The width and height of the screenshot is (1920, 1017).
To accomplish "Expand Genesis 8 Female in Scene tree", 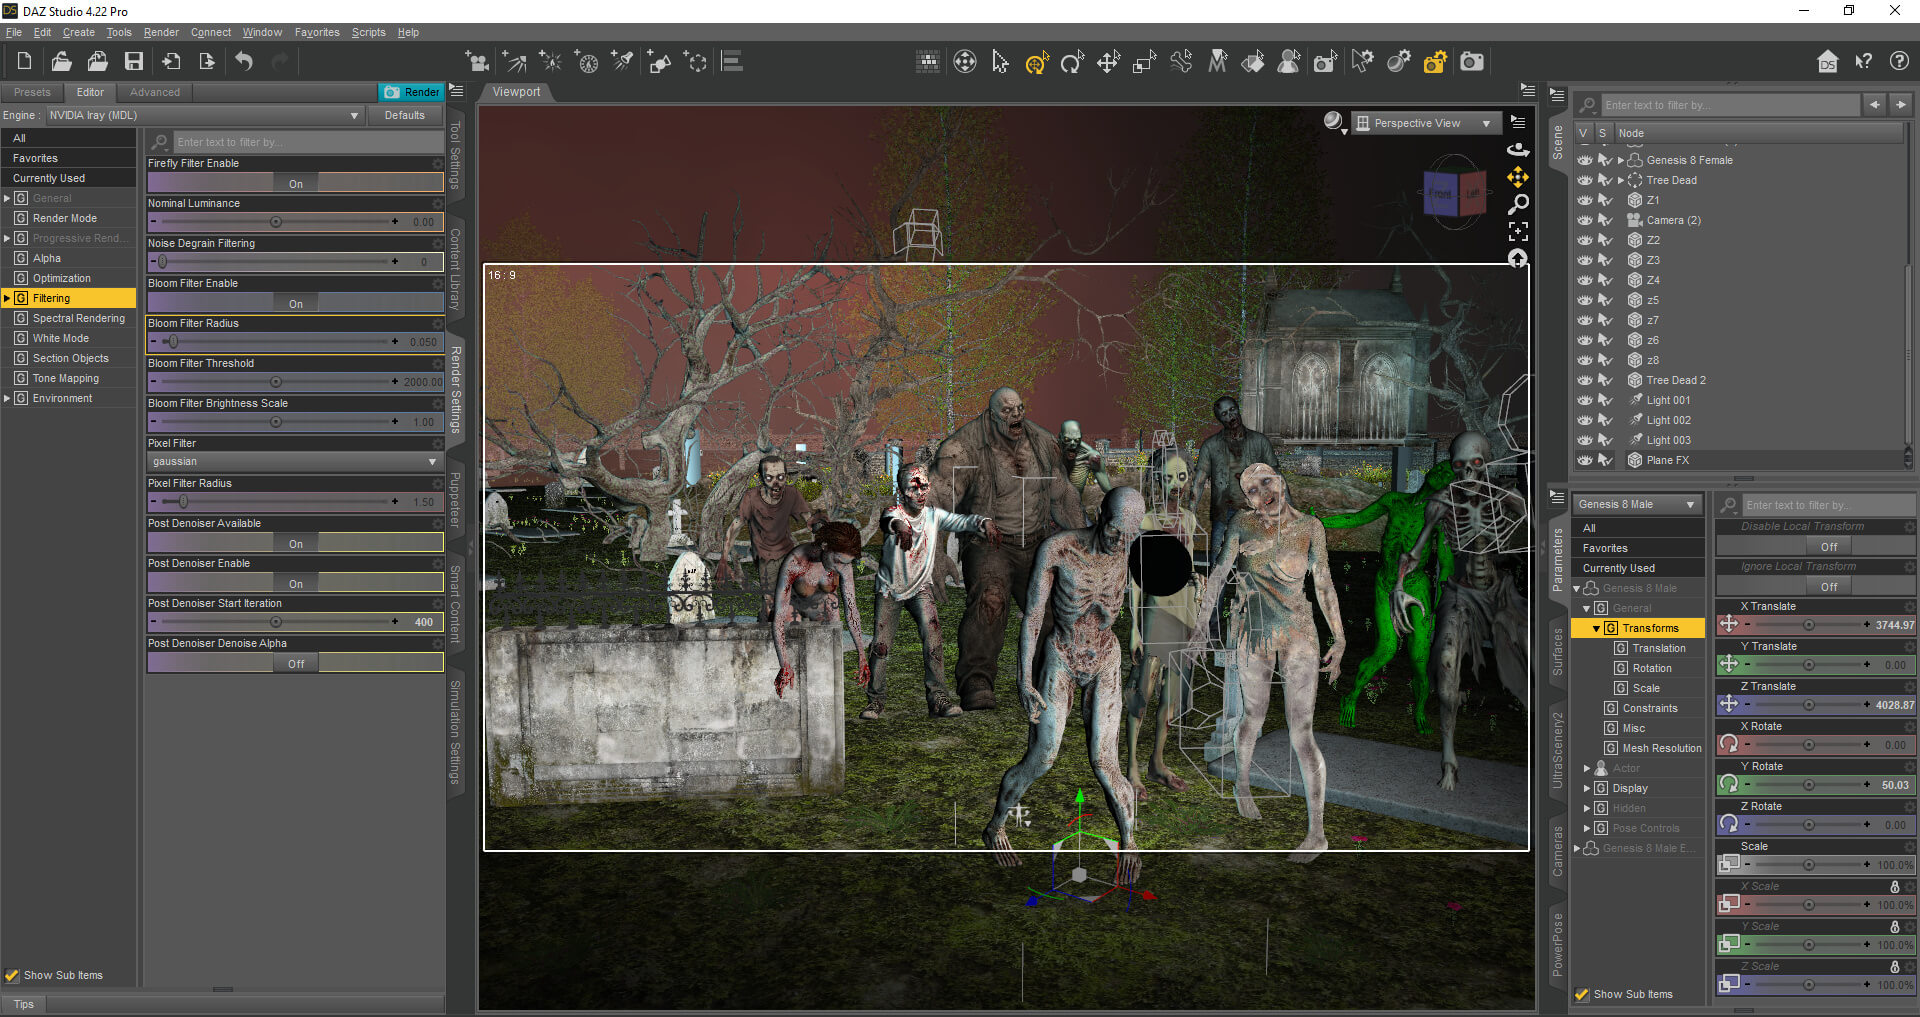I will [1620, 160].
